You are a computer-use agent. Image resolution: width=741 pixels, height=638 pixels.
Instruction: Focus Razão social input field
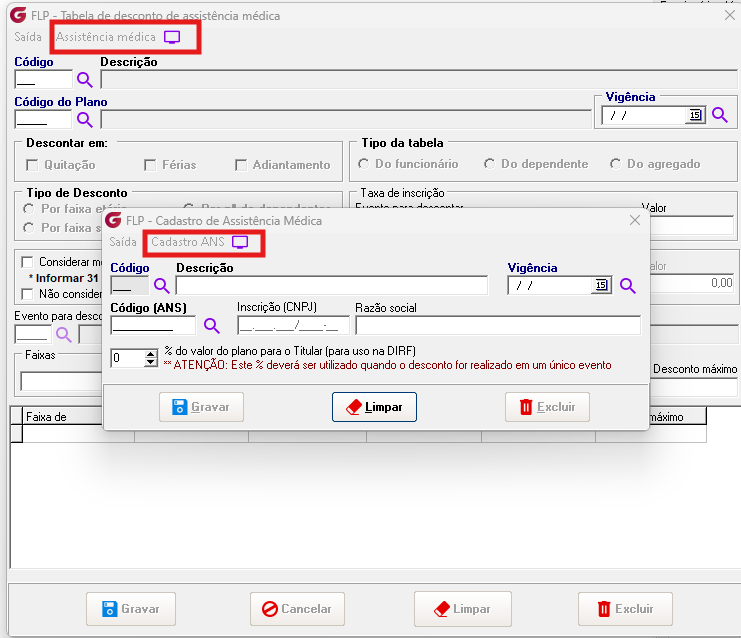[498, 326]
